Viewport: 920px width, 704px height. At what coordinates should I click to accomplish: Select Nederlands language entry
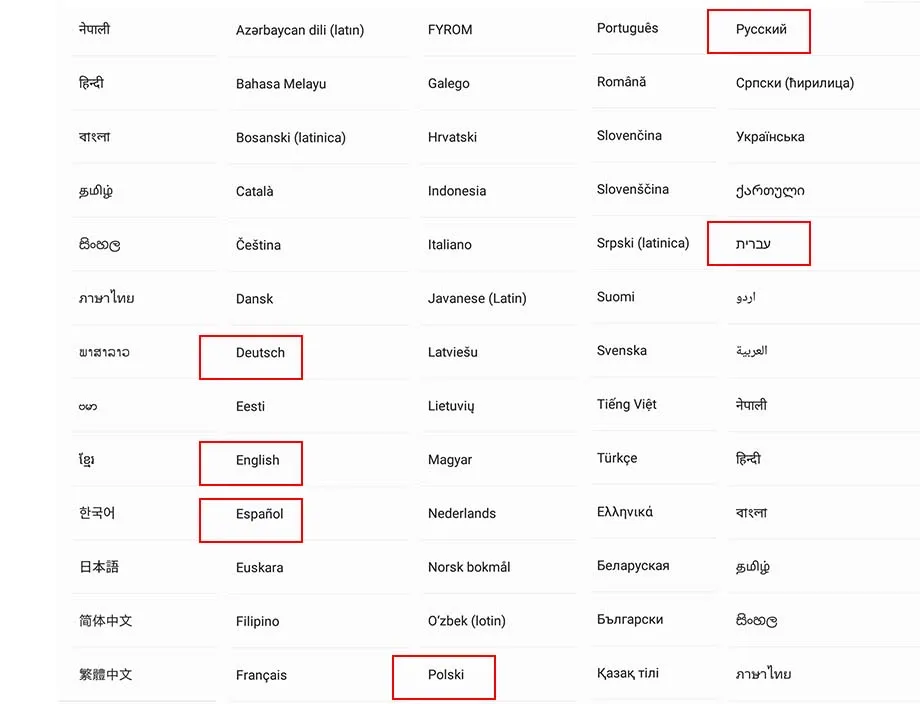pos(462,513)
